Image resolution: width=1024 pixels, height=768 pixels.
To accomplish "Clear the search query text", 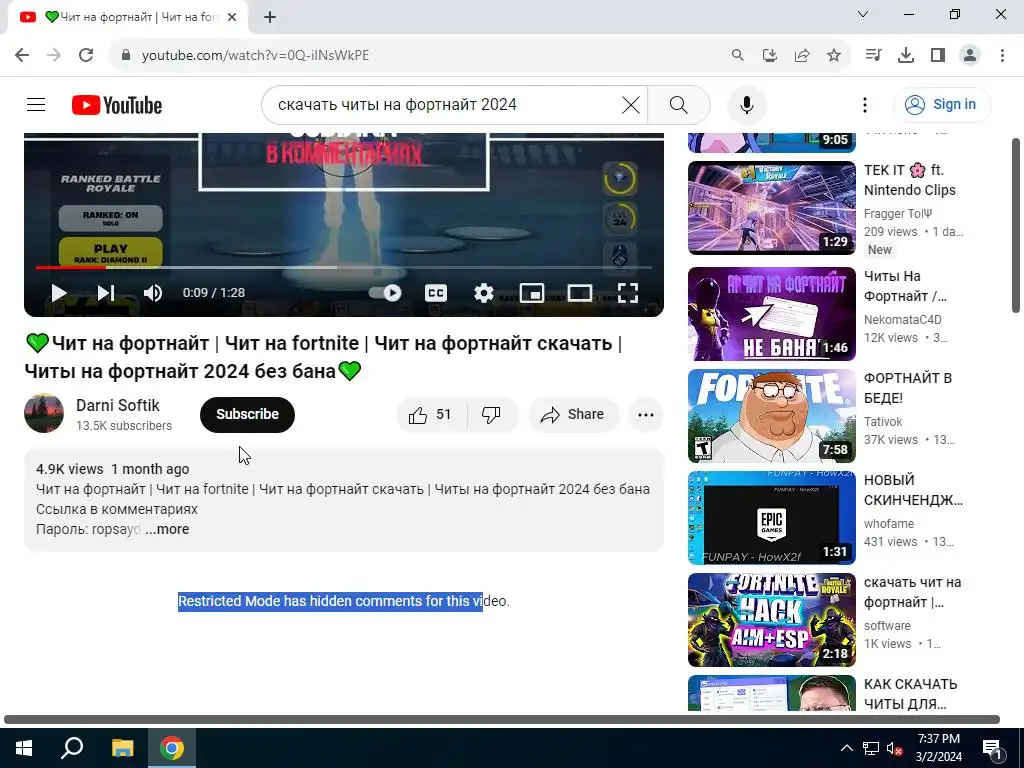I will click(631, 104).
